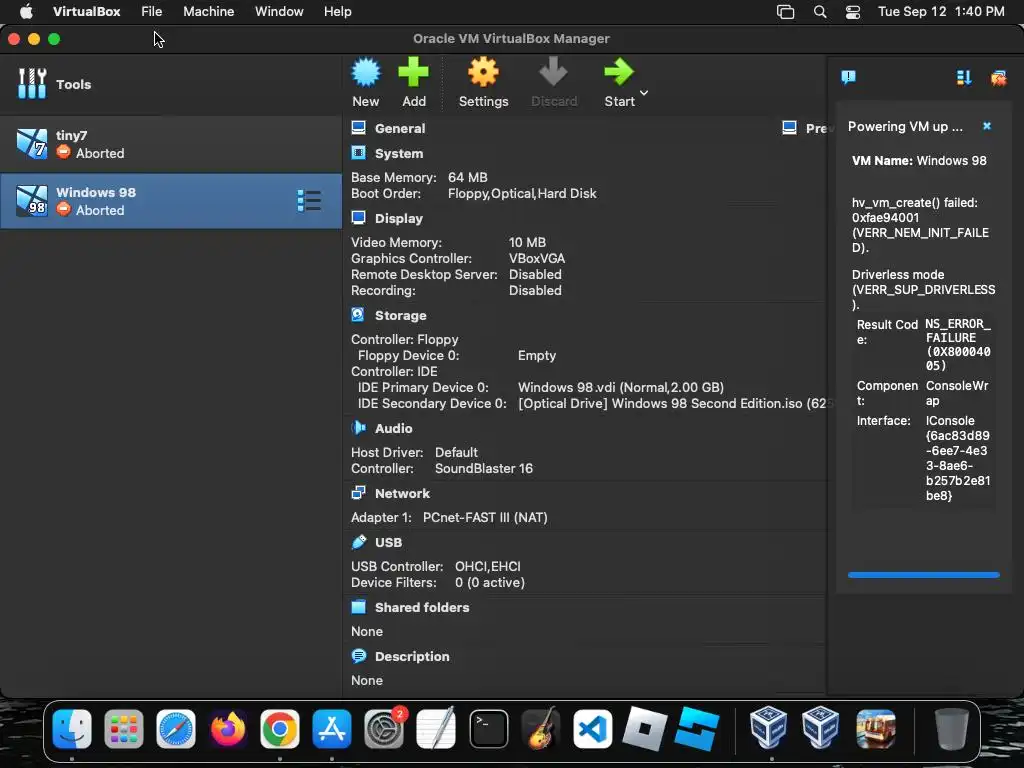
Task: Open Finder from the dock
Action: [x=72, y=729]
